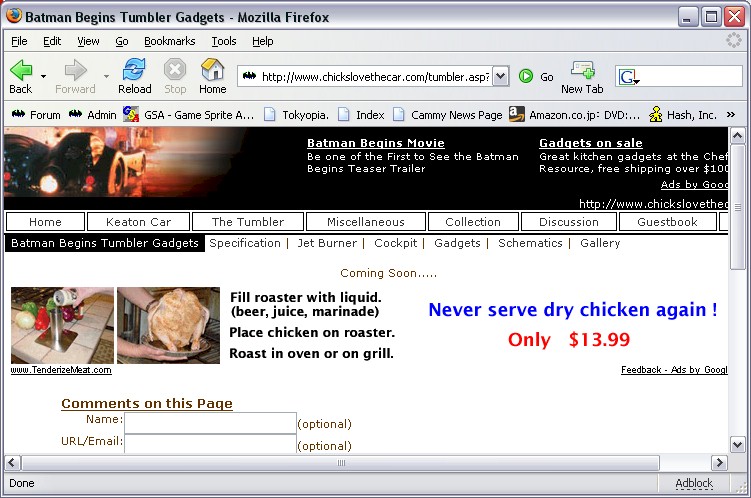Click the Stop loading icon
751x498 pixels.
pos(175,70)
